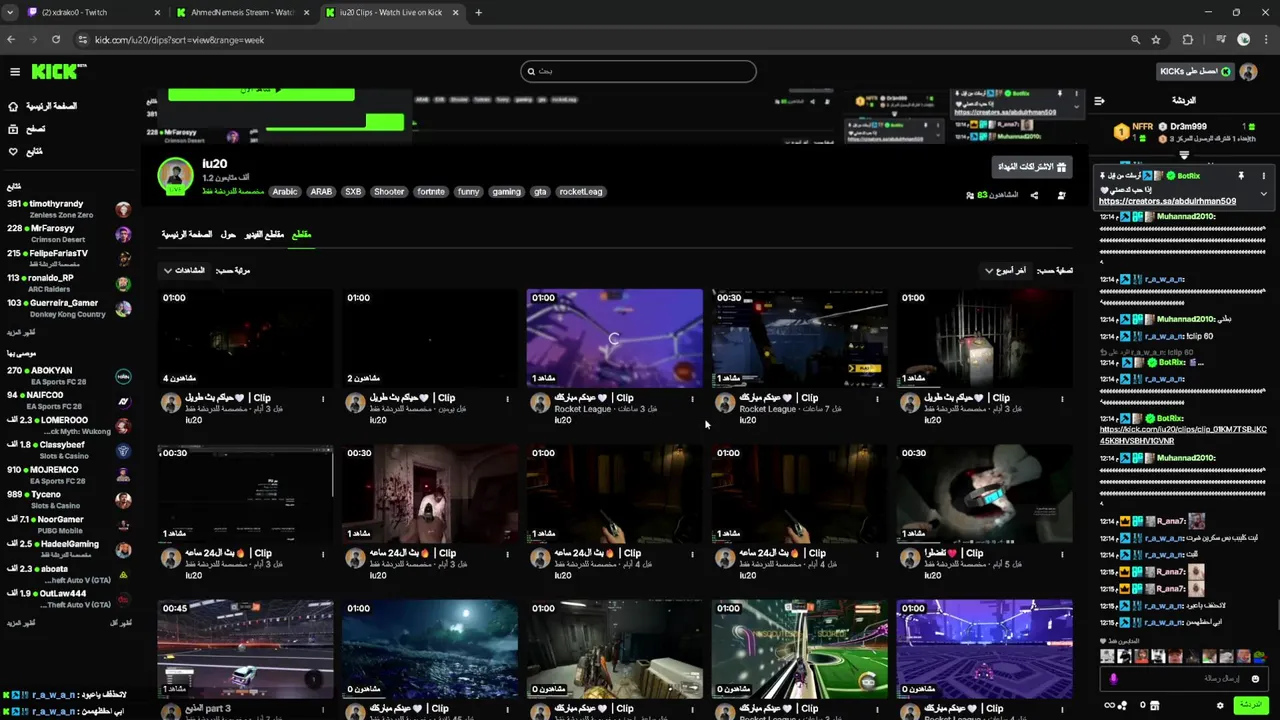This screenshot has width=1280, height=720.
Task: Select the gaming tag
Action: point(506,192)
